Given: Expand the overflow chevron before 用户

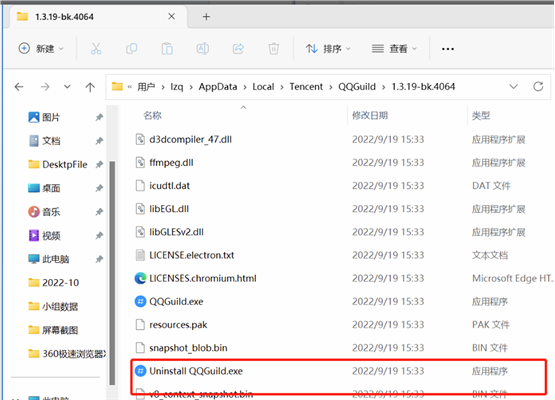Looking at the screenshot, I should (x=130, y=87).
